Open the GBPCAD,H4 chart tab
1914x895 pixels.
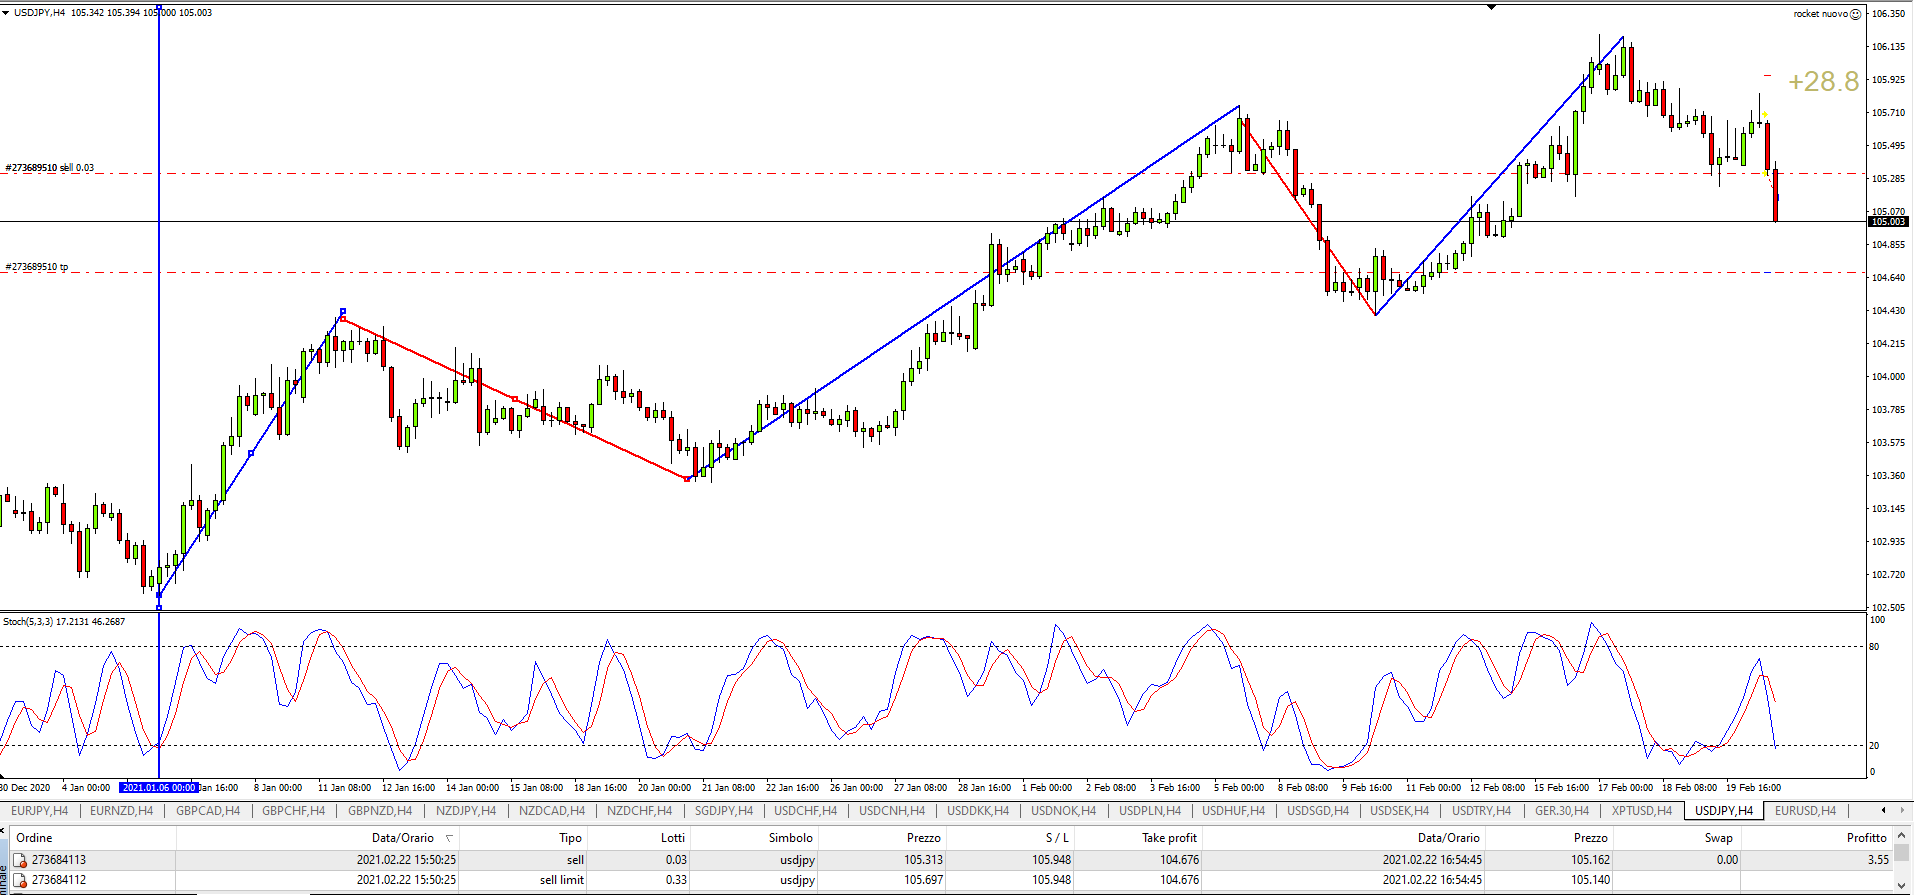click(208, 811)
